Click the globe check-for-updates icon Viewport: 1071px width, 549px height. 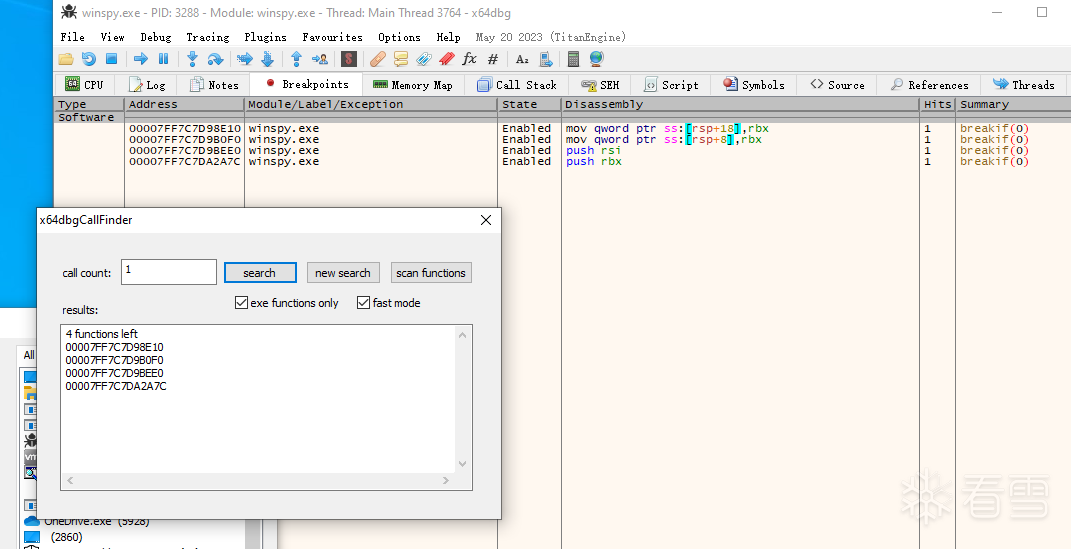coord(596,59)
